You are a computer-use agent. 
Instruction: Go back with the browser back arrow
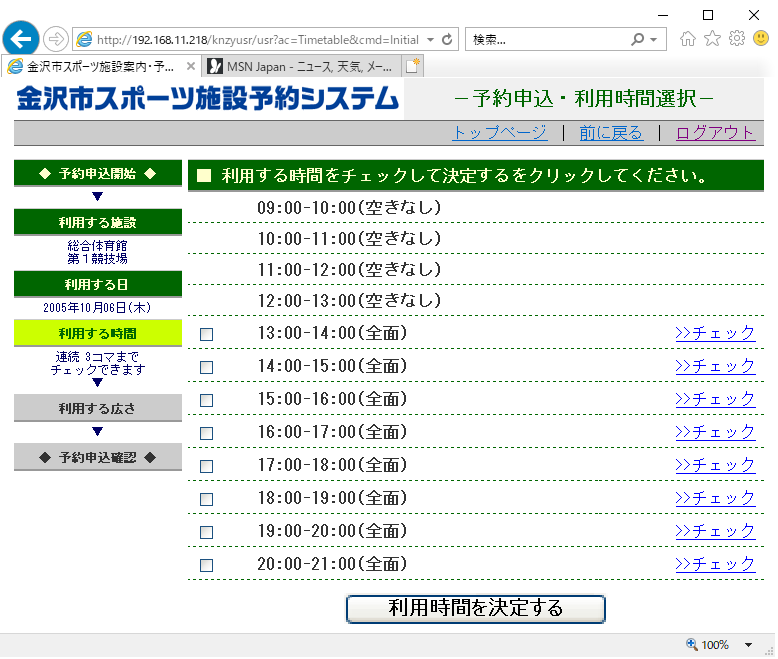(x=21, y=39)
